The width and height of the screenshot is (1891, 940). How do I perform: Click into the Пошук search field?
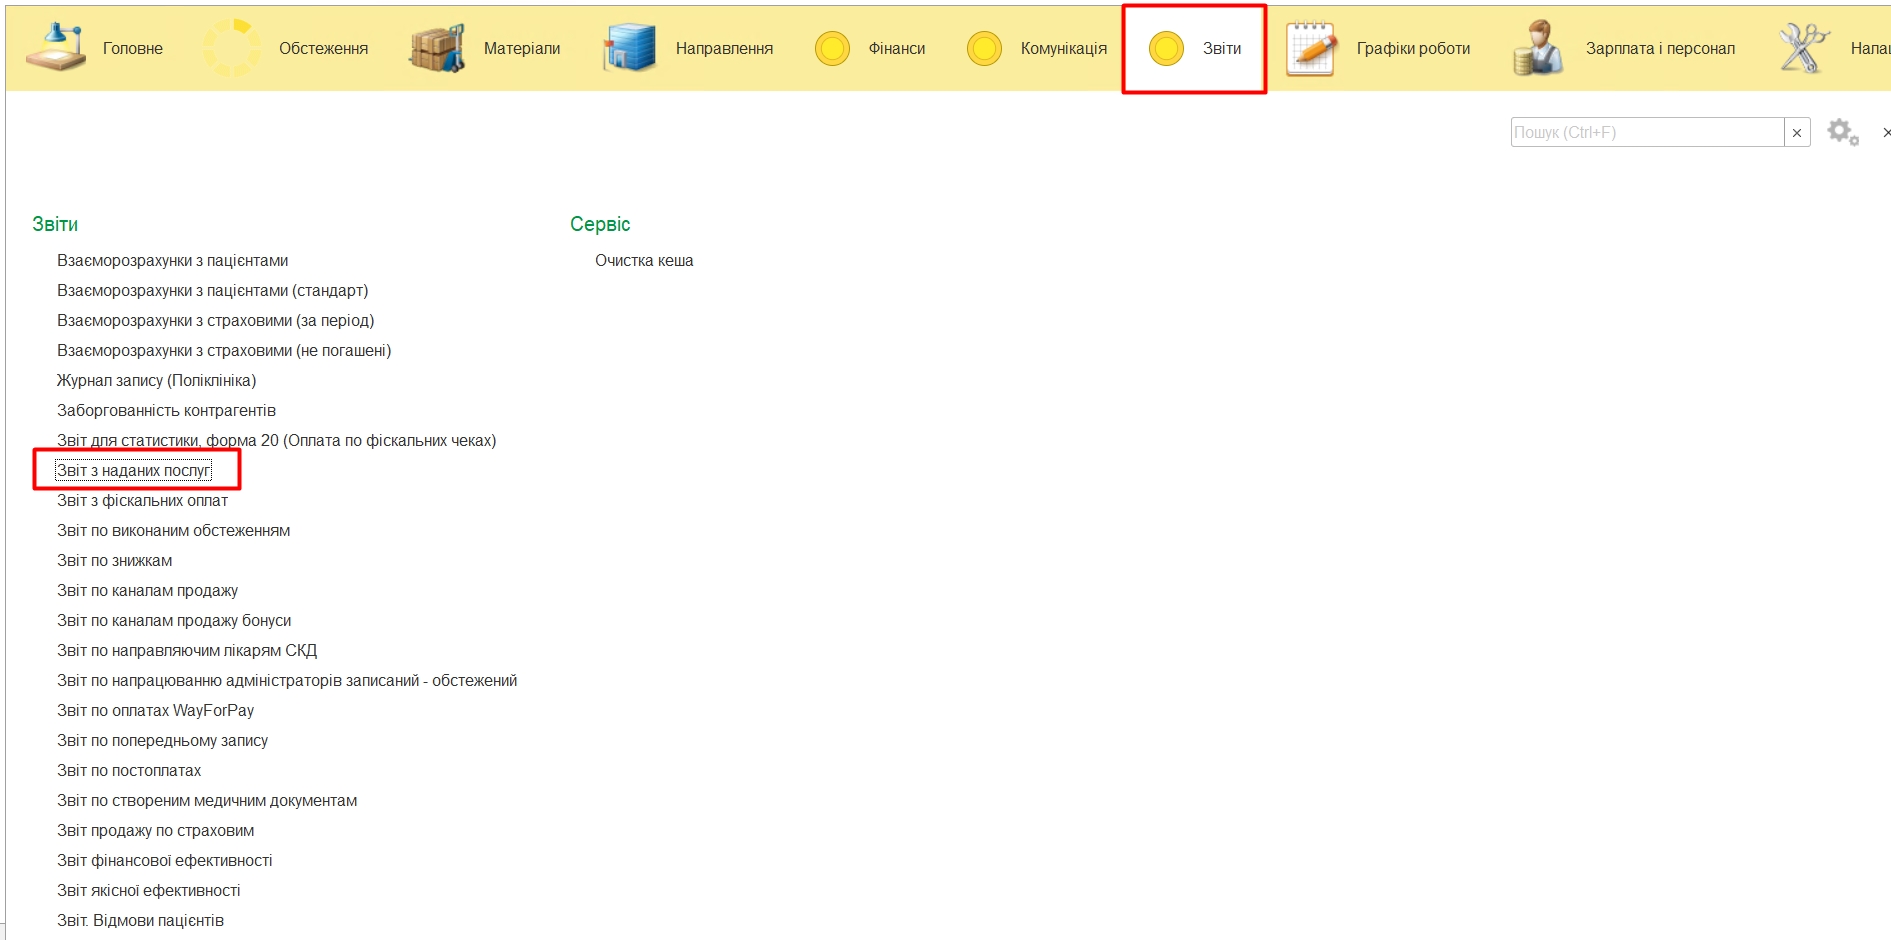(x=1646, y=133)
